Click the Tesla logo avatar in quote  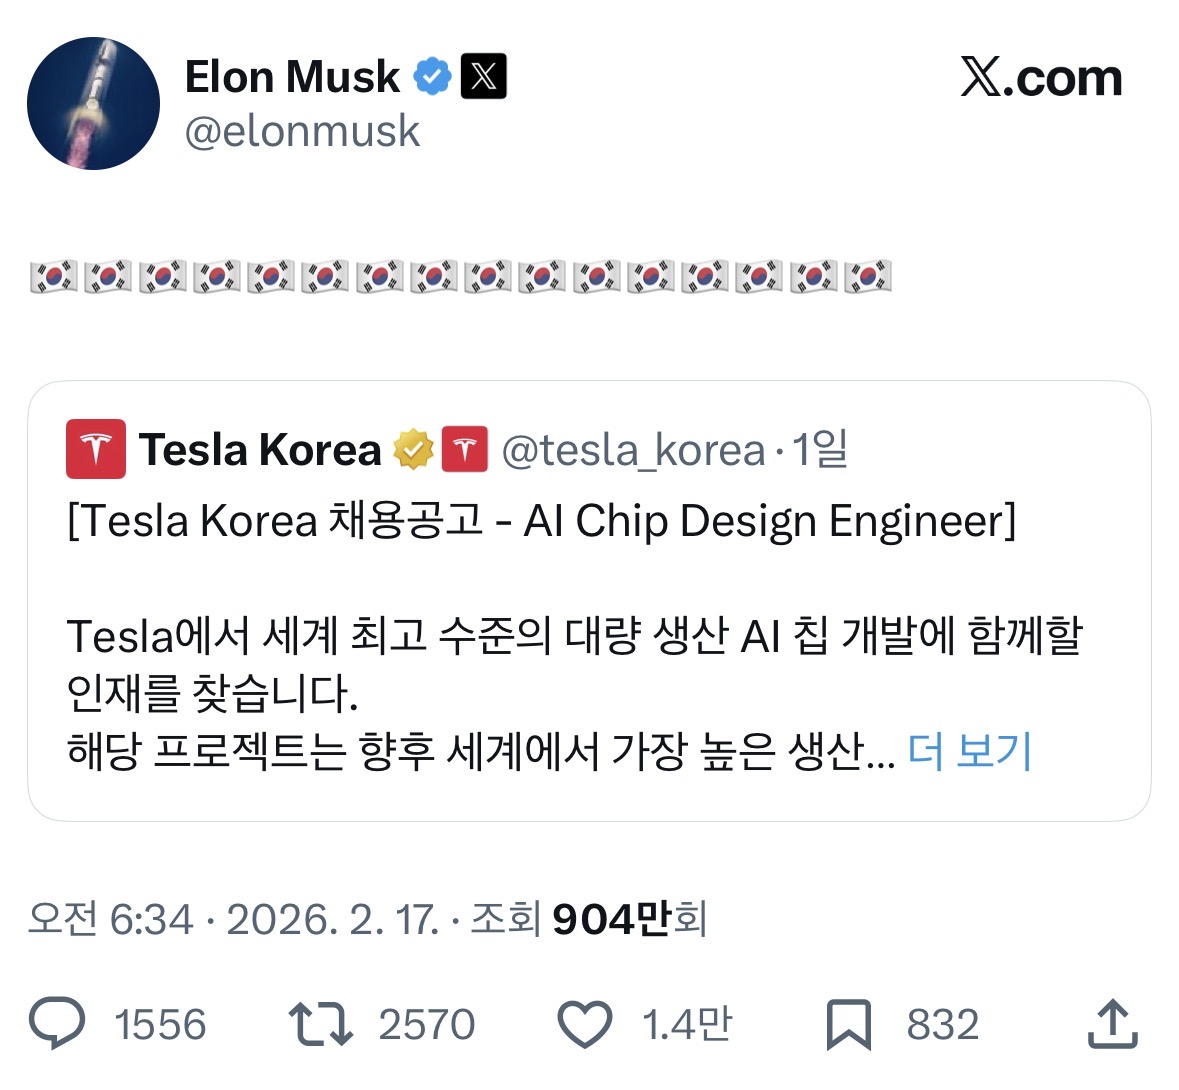point(96,449)
